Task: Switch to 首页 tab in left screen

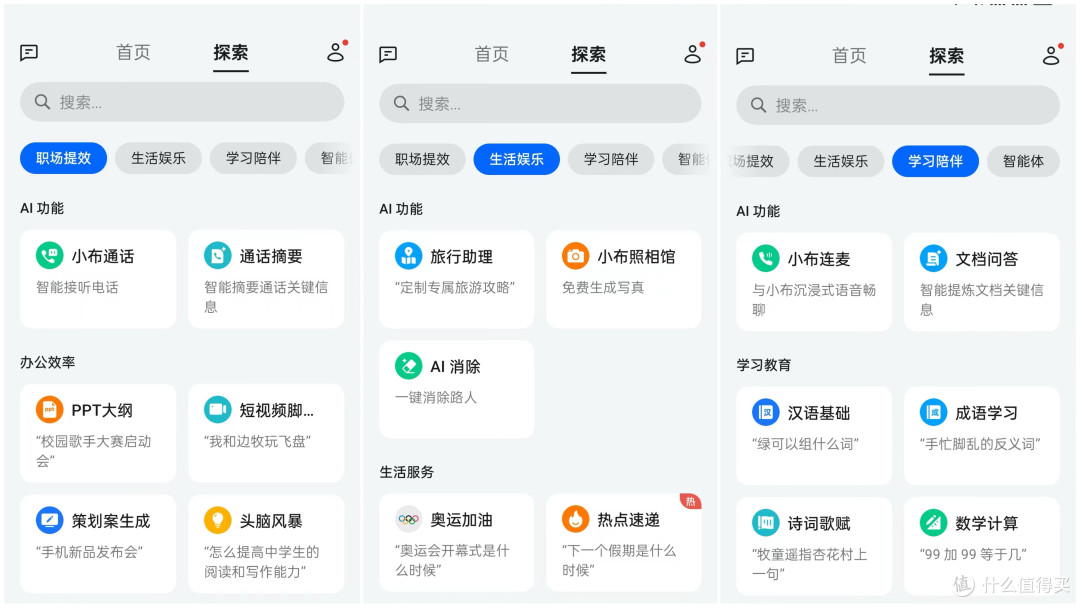Action: point(133,52)
